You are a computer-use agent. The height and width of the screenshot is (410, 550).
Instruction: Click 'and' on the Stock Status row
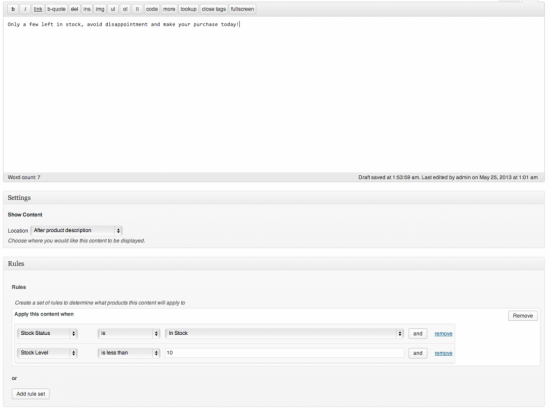click(x=418, y=334)
